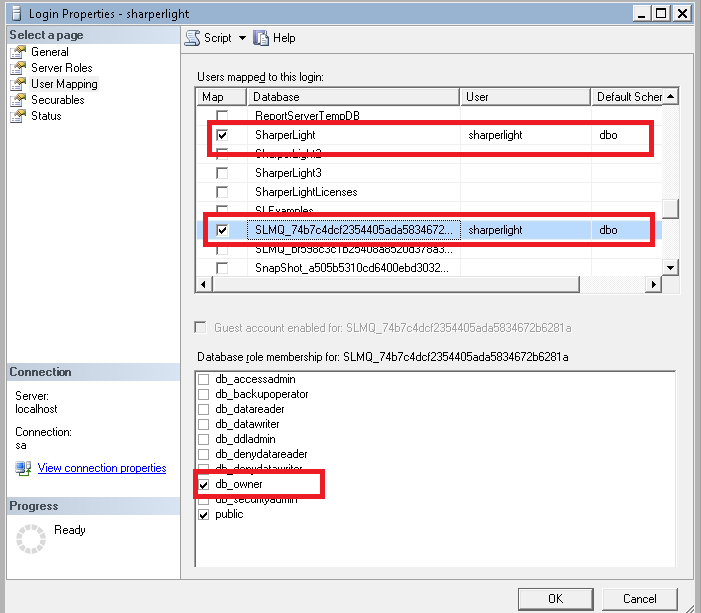Click the Script toolbar icon

(193, 38)
